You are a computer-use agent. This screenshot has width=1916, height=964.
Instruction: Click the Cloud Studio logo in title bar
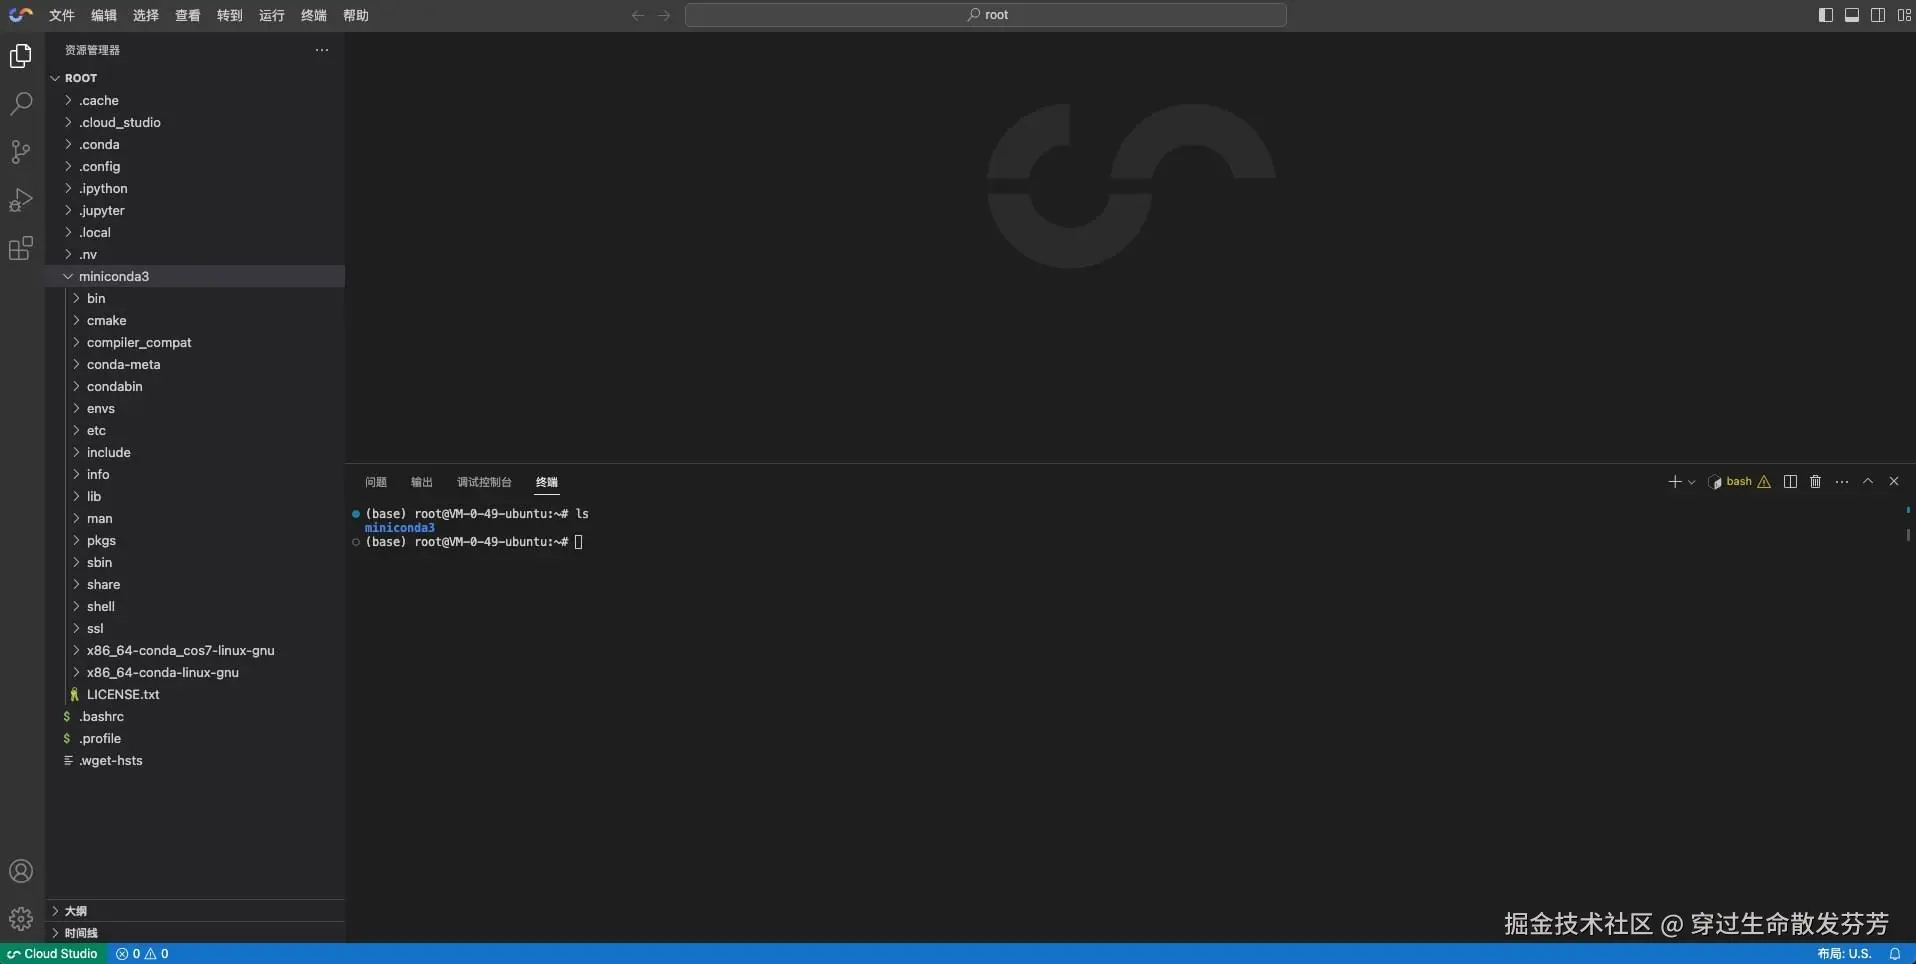pyautogui.click(x=21, y=15)
